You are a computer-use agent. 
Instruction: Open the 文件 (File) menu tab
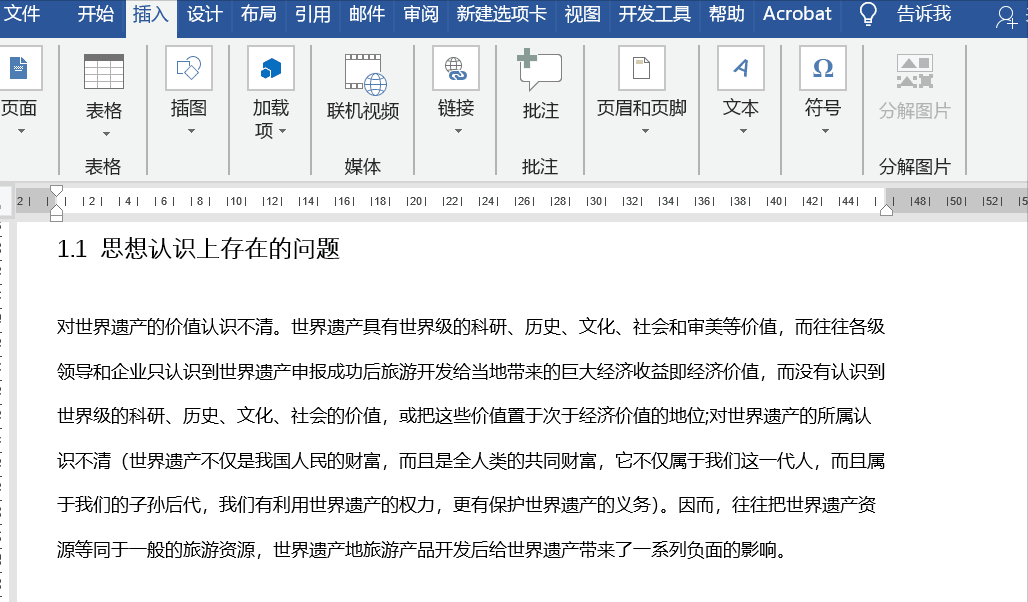[21, 14]
